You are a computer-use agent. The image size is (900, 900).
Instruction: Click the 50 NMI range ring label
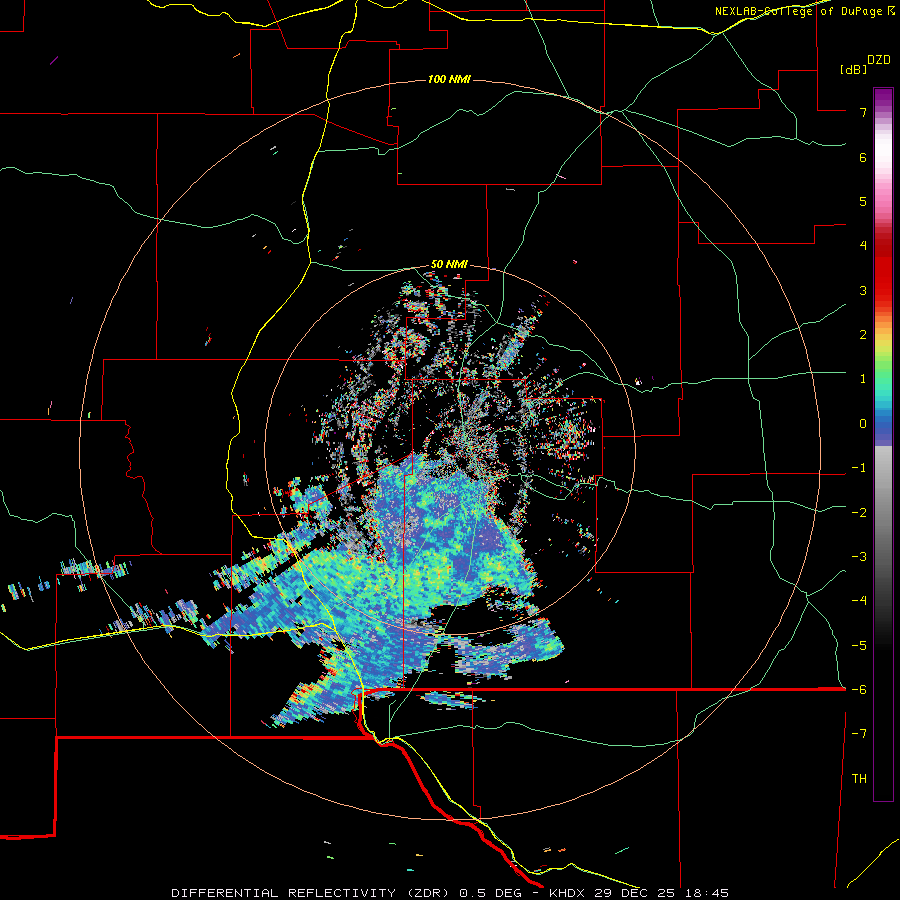point(449,265)
